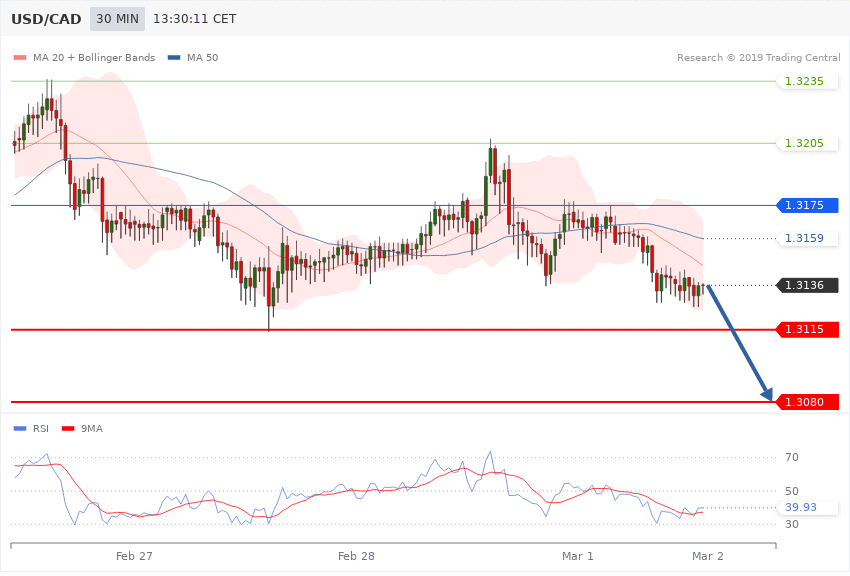Click the Feb 27 date axis label
Screen dimensions: 850x576
pyautogui.click(x=134, y=556)
